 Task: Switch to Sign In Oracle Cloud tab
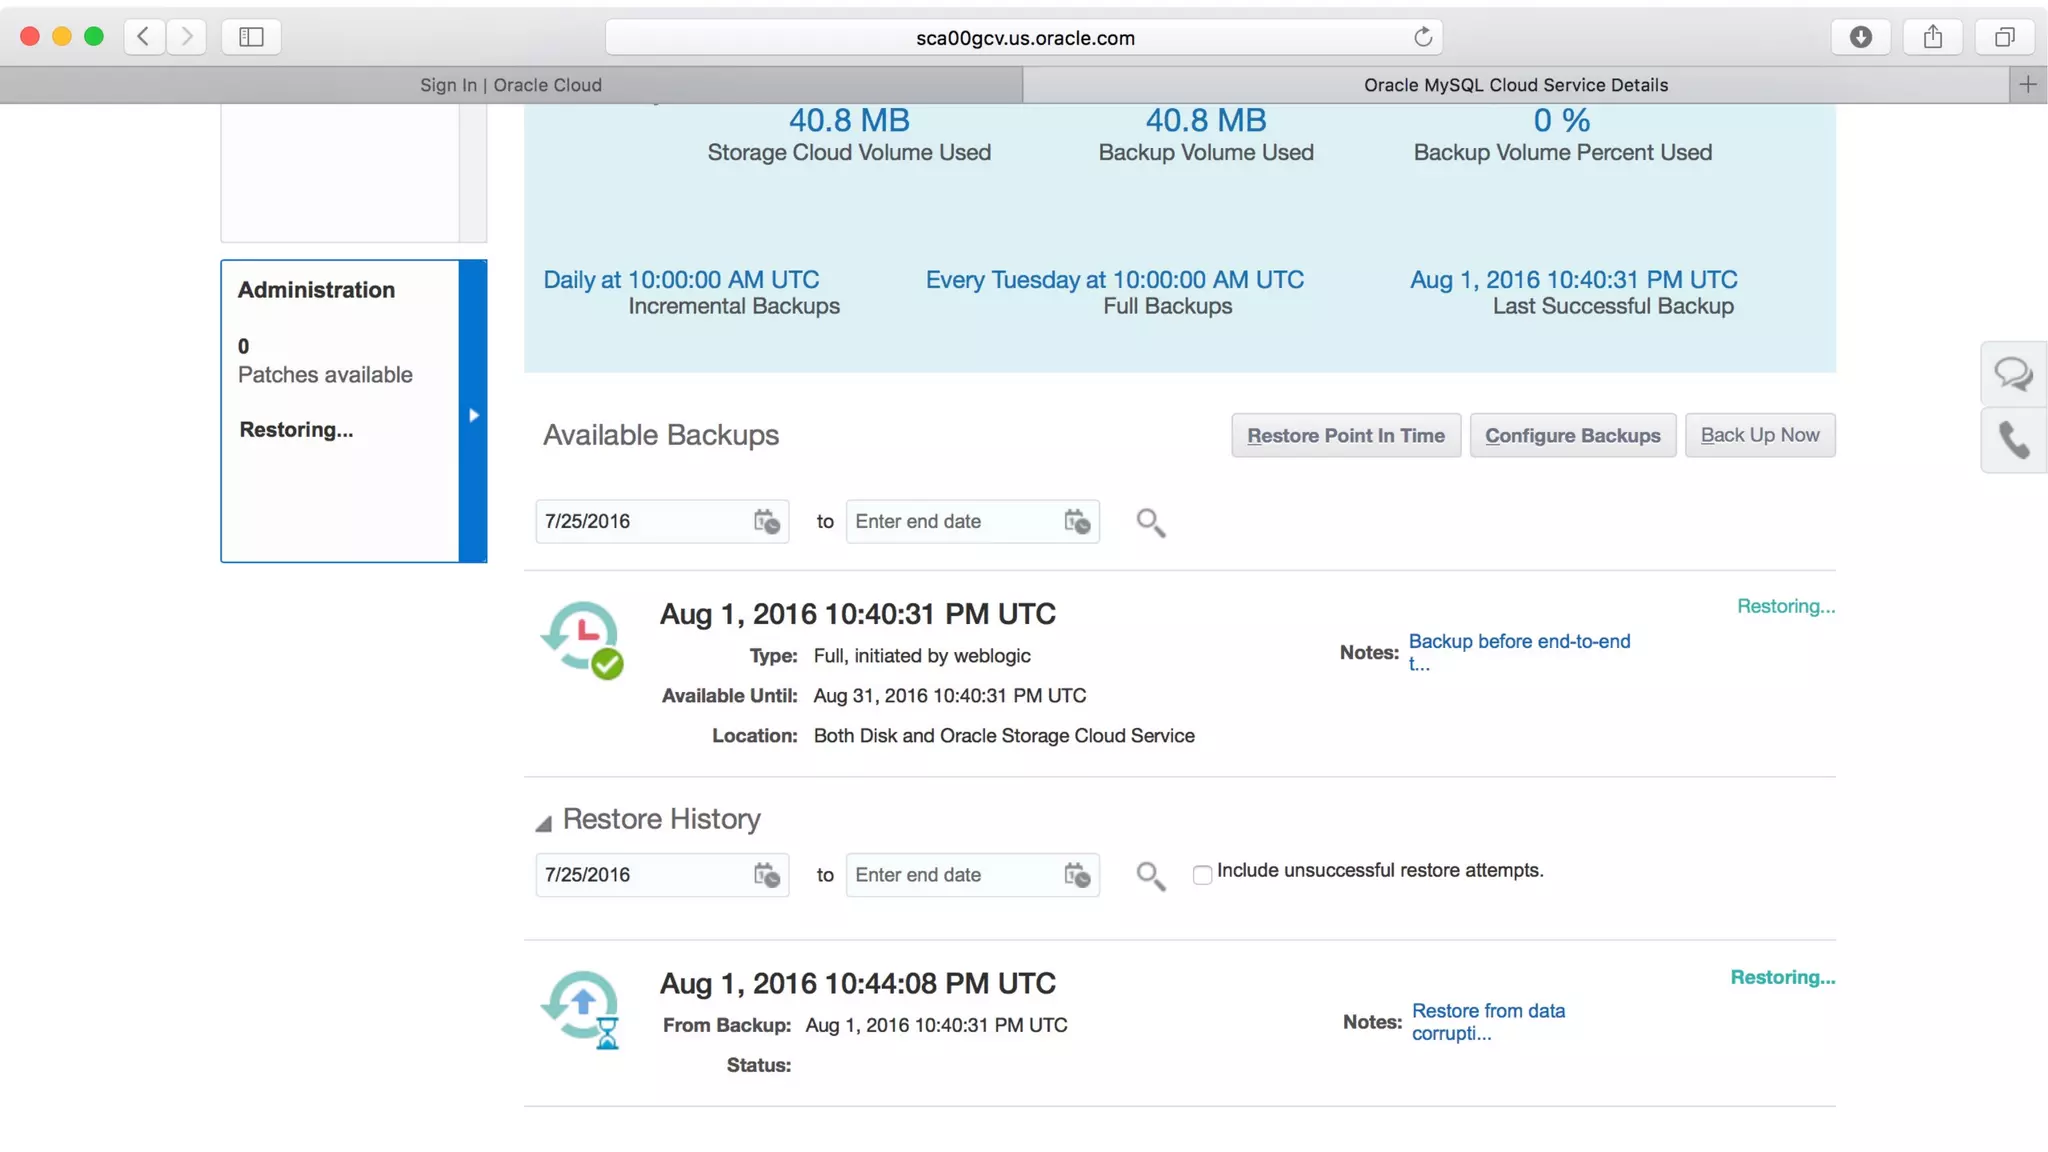pyautogui.click(x=511, y=85)
